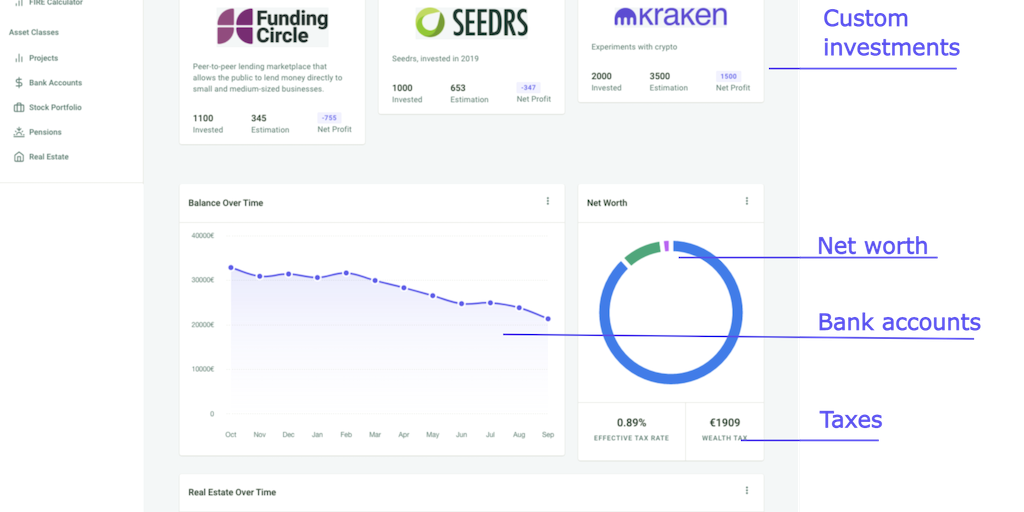Screen dimensions: 1024x512
Task: Go to the Pensions sidebar page
Action: (45, 132)
